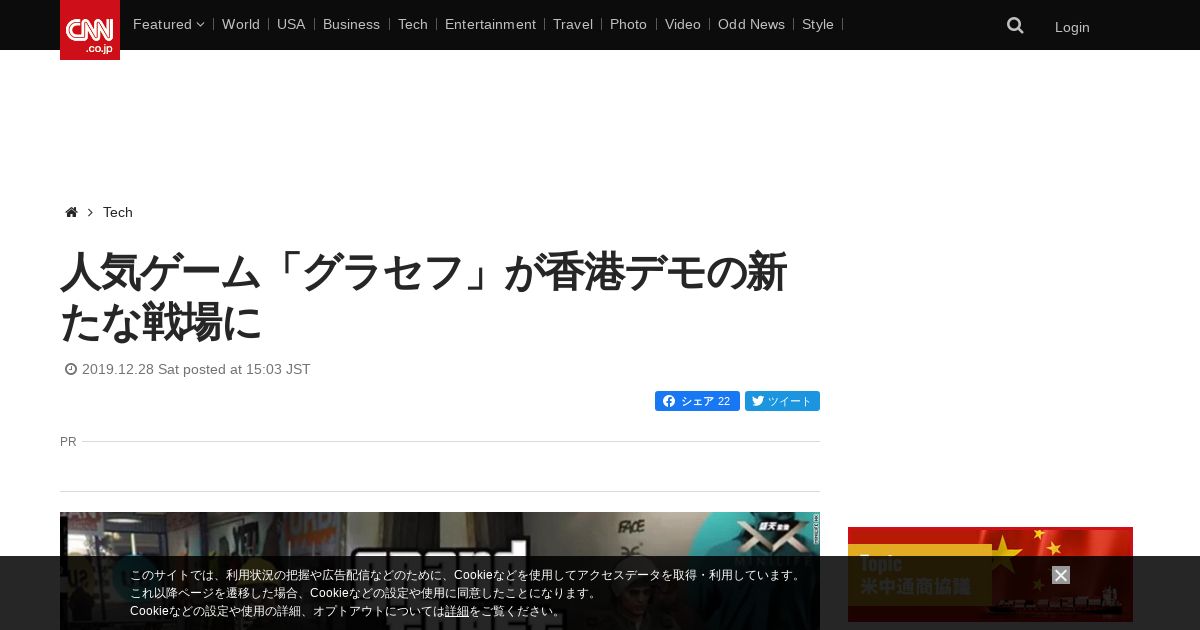This screenshot has width=1200, height=630.
Task: Expand the Featured dropdown menu
Action: pos(168,24)
